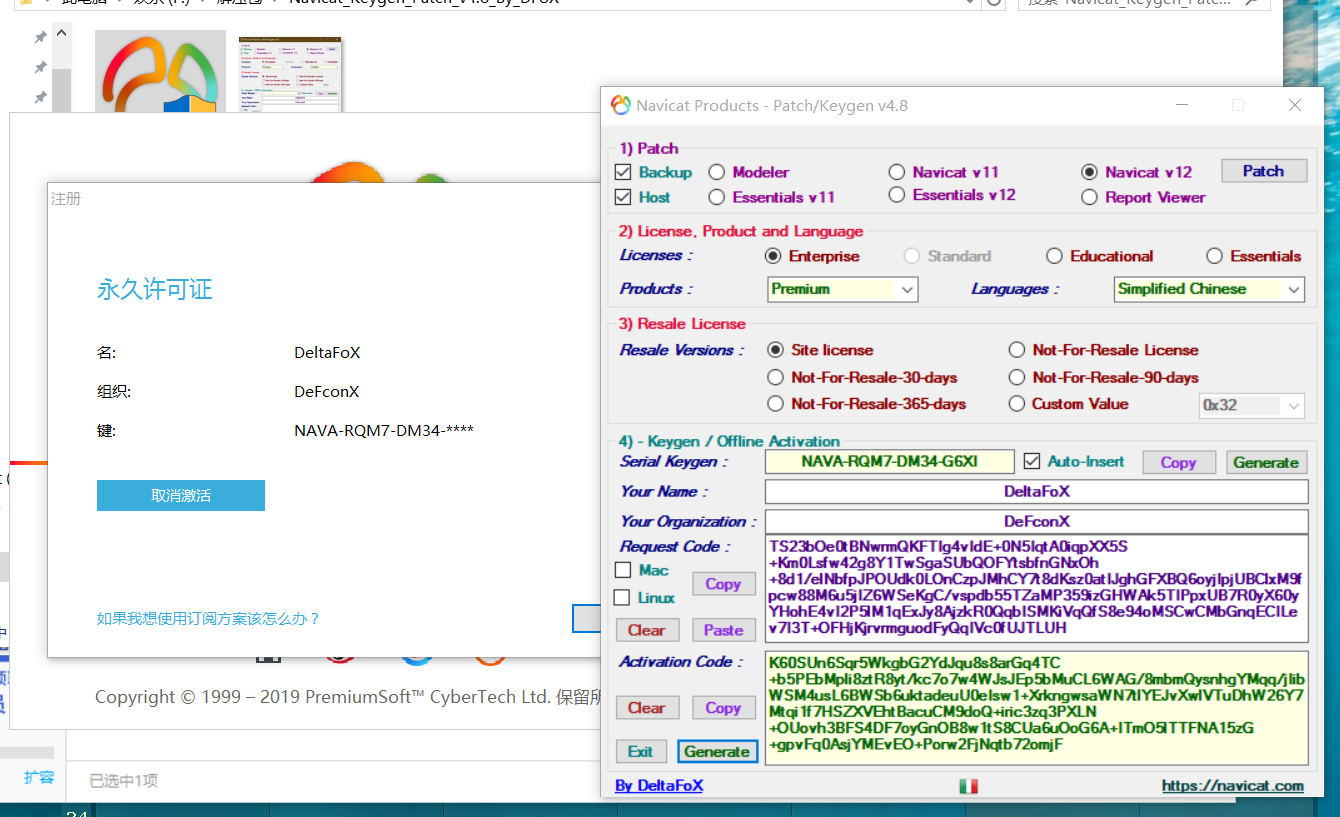Click inside the Request Code text box
Screen dimensions: 1340x817
(x=1037, y=588)
